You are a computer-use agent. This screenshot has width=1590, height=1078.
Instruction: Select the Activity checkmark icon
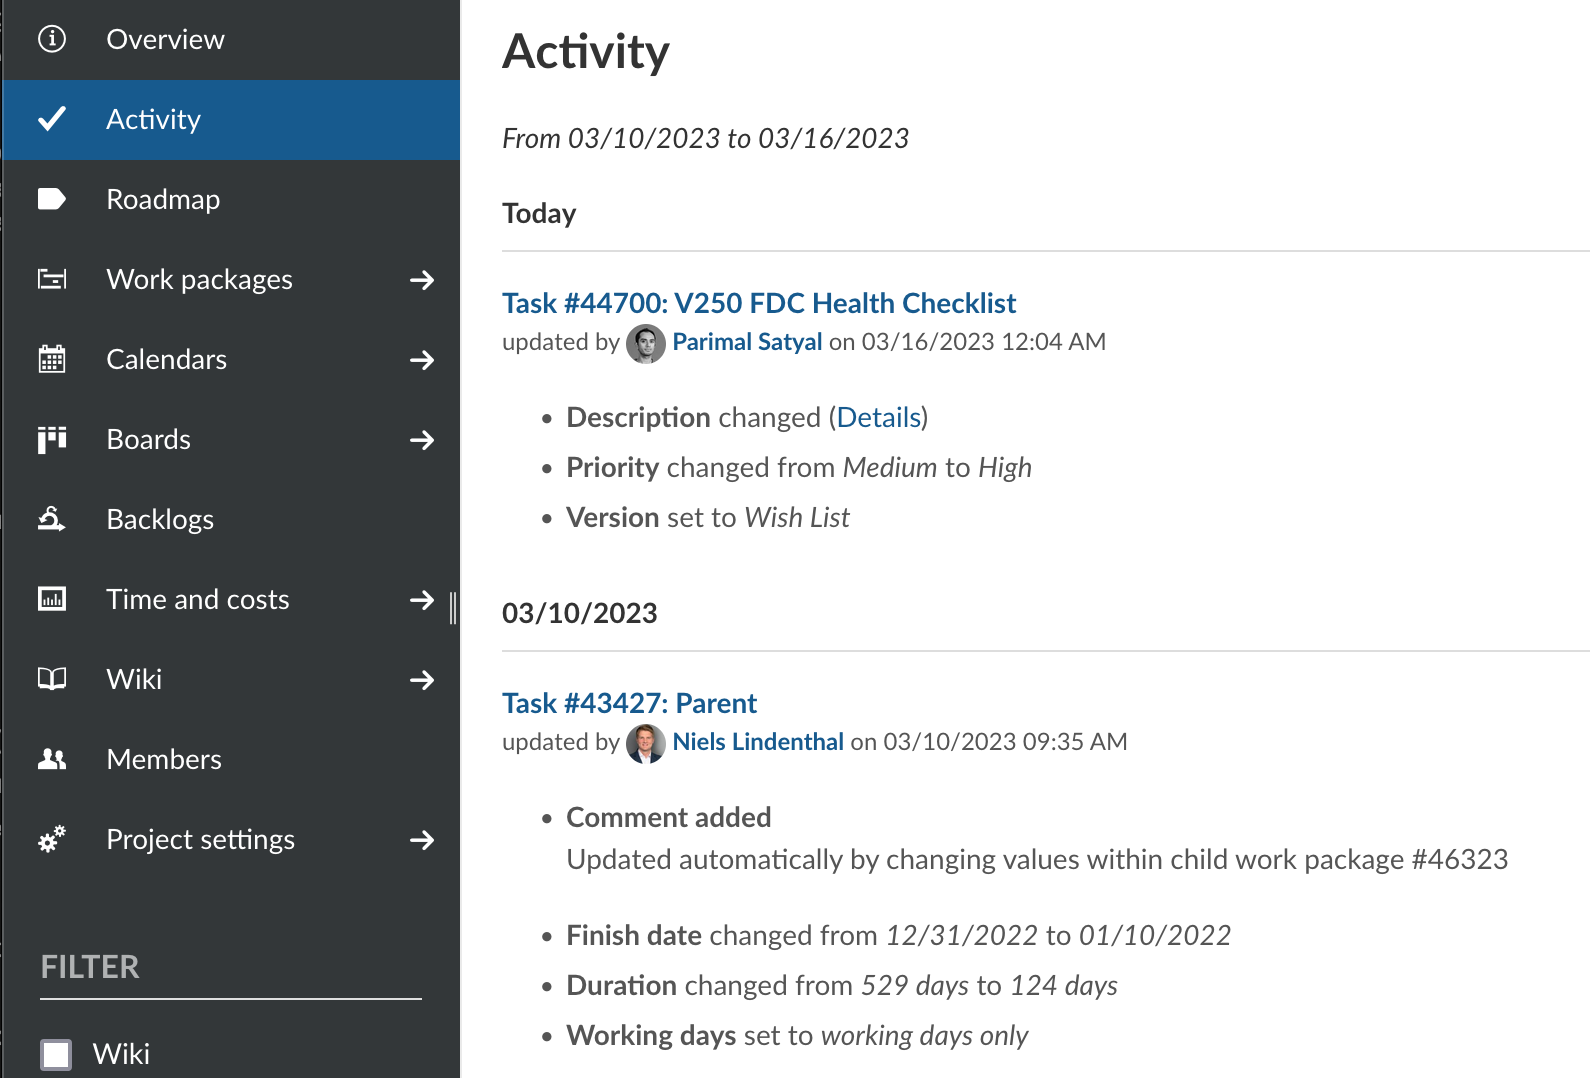click(x=51, y=119)
